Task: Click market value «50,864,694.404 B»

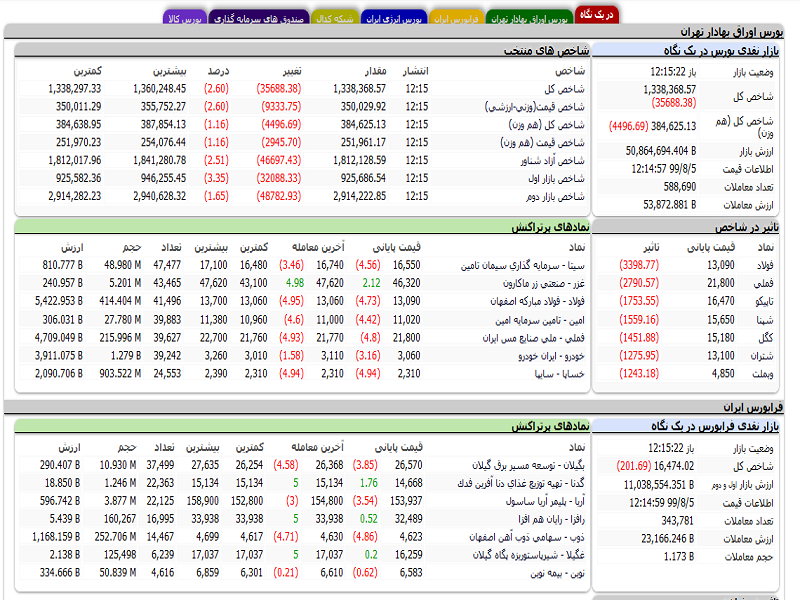Action: (661, 151)
